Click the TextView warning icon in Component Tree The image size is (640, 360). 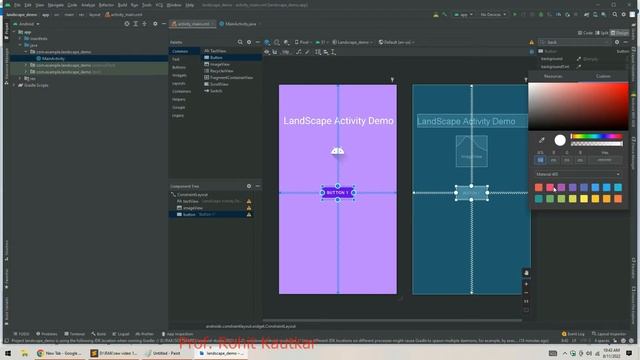249,201
